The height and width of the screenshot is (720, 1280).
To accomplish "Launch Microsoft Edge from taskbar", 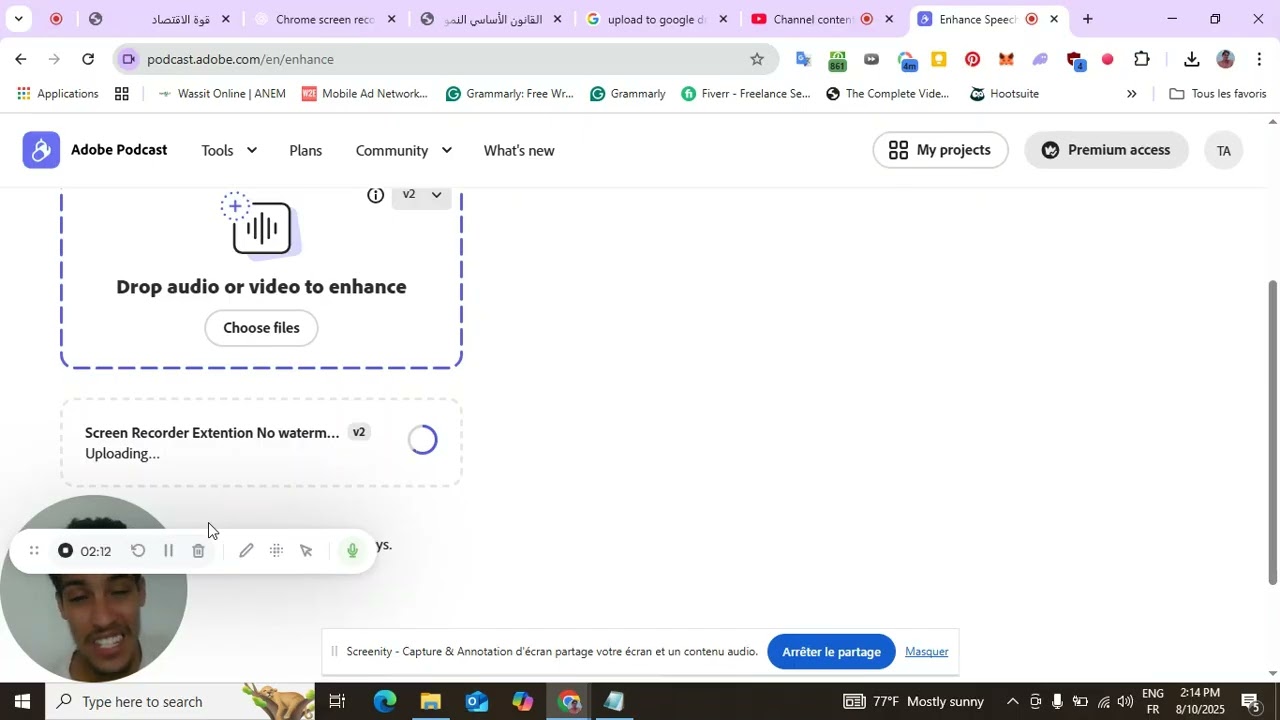I will tap(385, 701).
